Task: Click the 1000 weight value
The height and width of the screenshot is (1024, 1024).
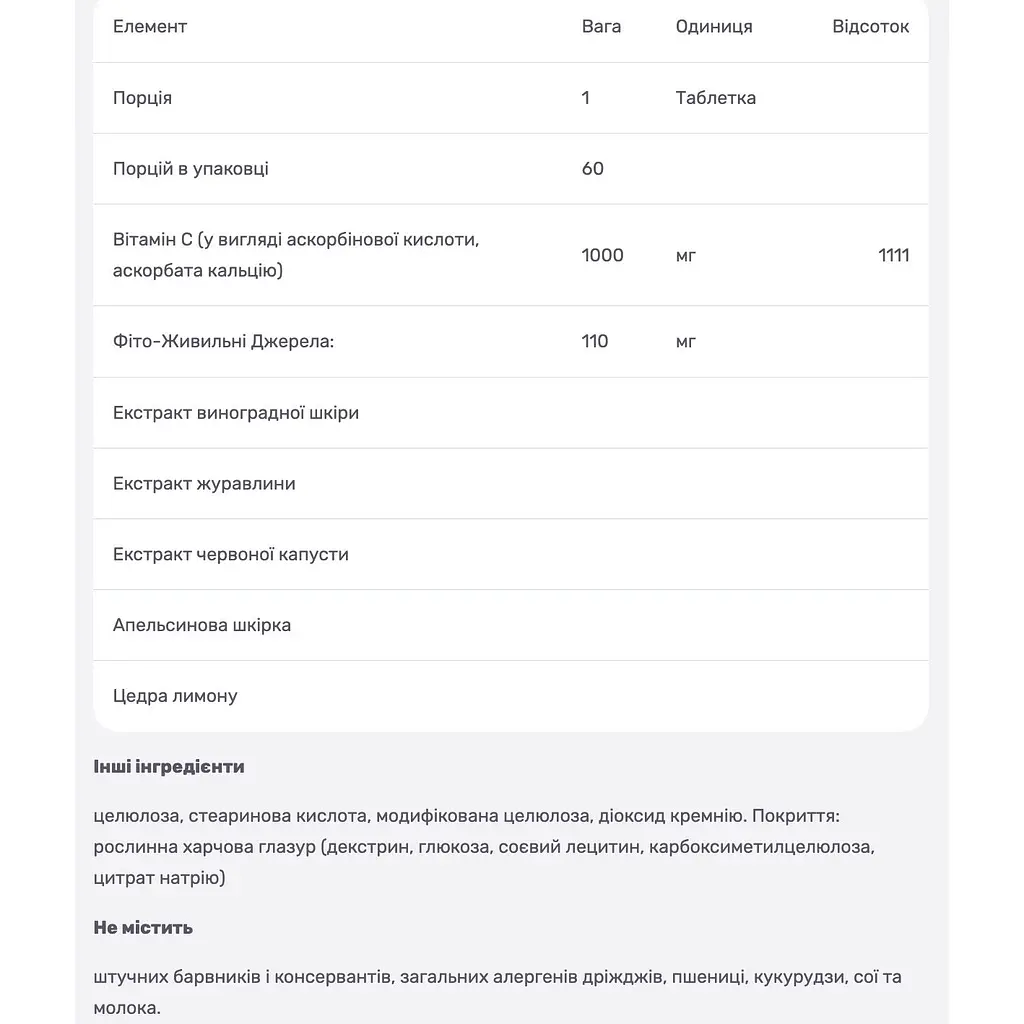Action: [602, 255]
